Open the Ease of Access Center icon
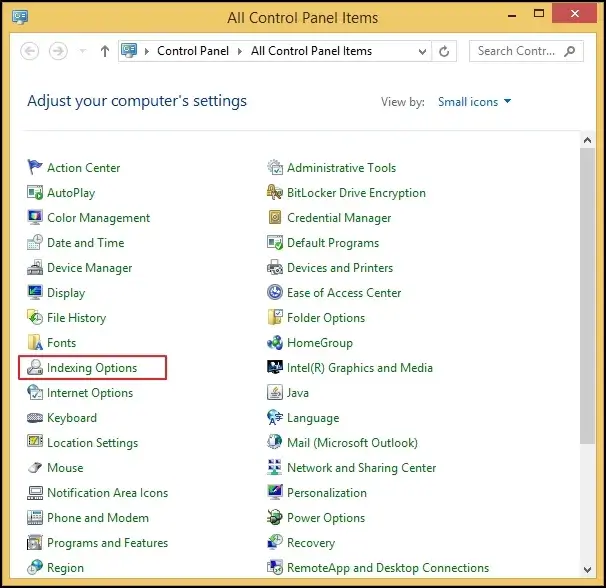This screenshot has height=588, width=606. click(x=275, y=293)
